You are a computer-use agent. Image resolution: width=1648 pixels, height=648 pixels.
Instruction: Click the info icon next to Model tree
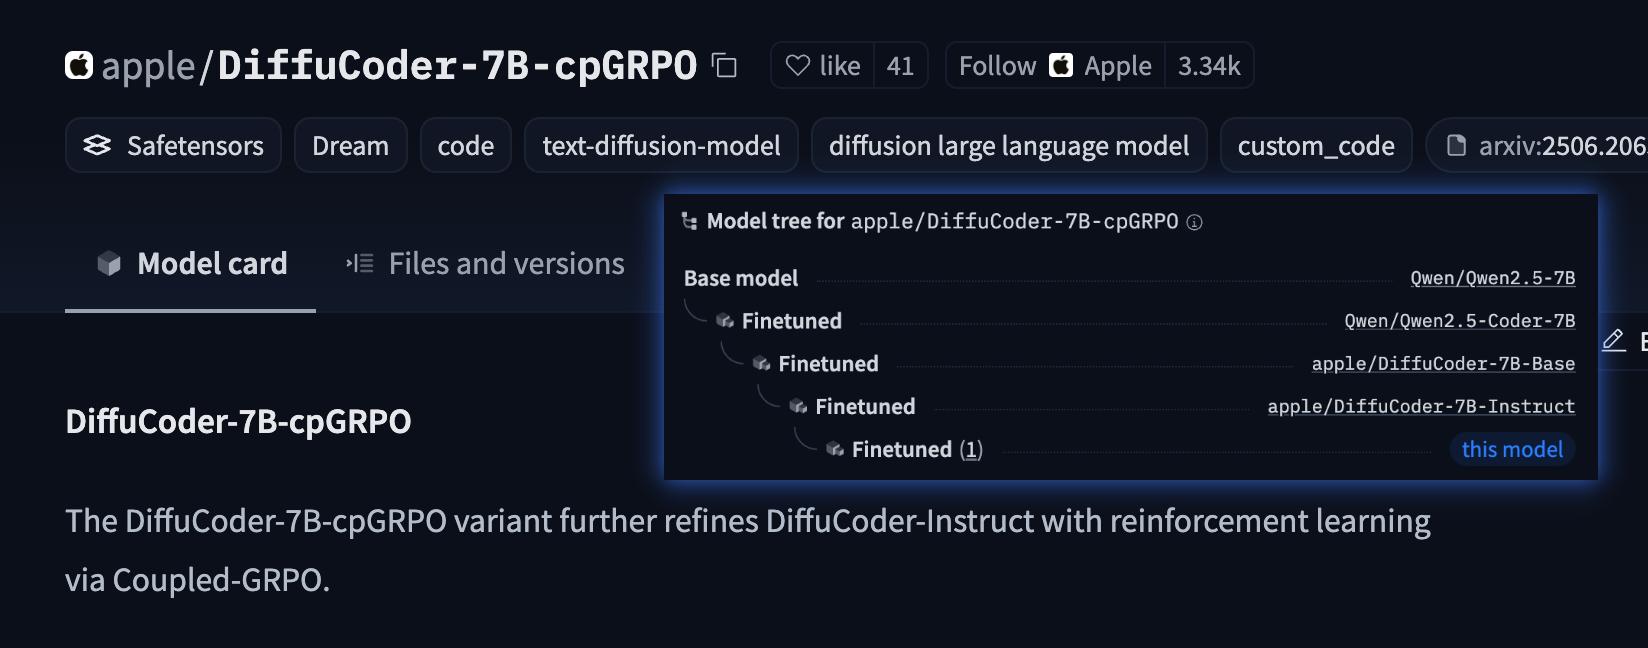click(1195, 222)
